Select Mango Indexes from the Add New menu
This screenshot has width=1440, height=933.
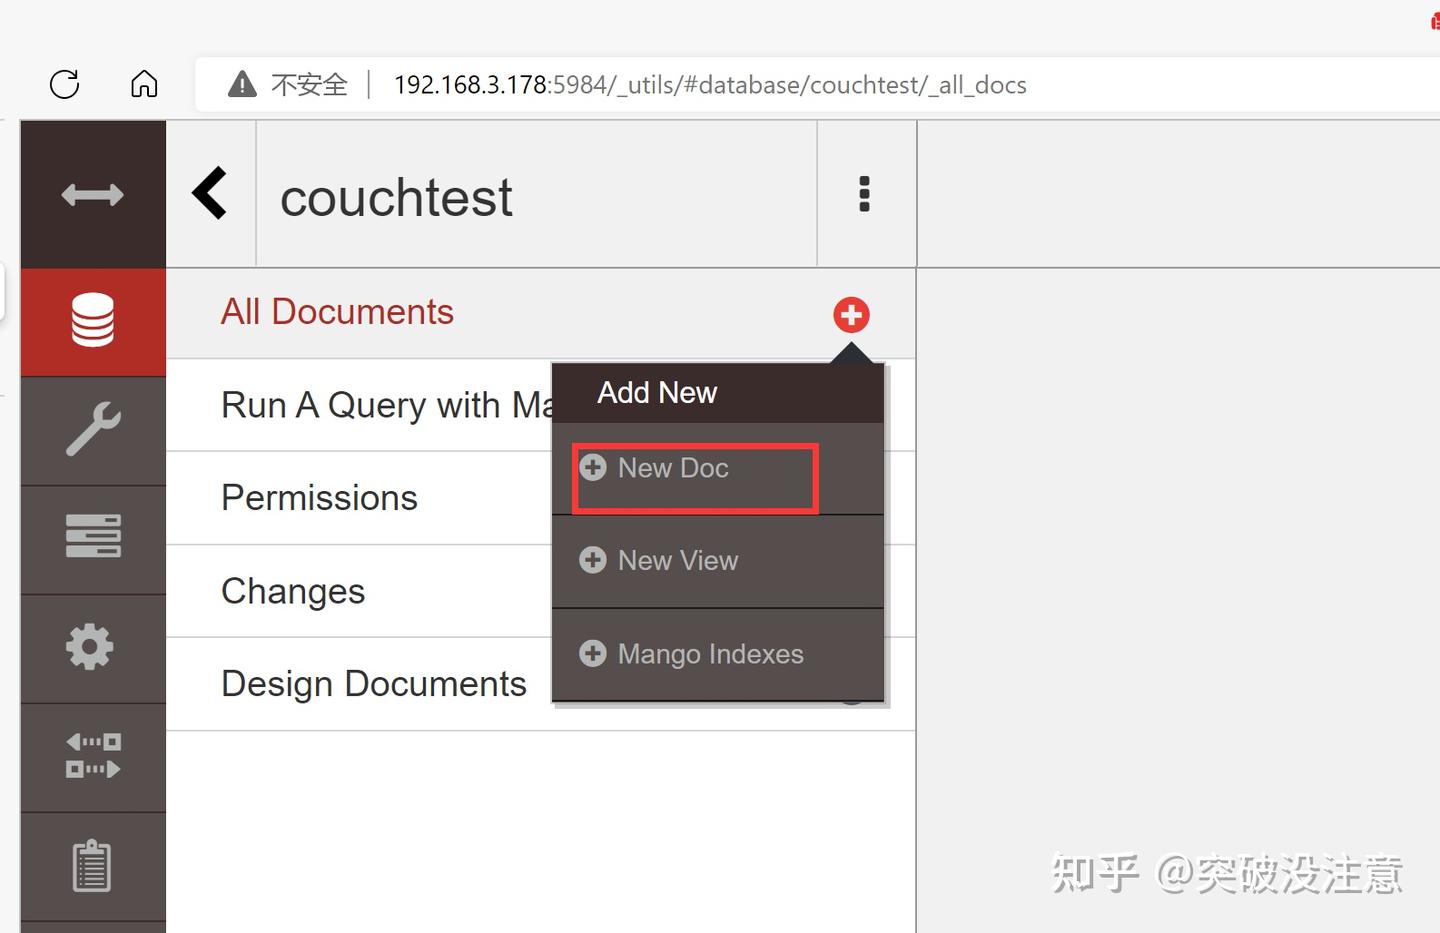(710, 653)
